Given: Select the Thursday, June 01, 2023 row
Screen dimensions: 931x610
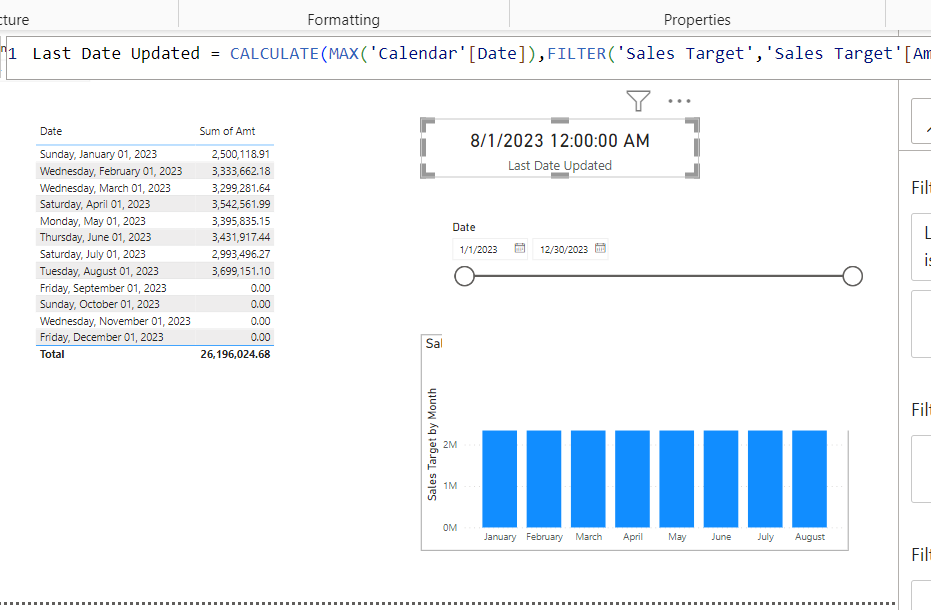Looking at the screenshot, I should [154, 238].
